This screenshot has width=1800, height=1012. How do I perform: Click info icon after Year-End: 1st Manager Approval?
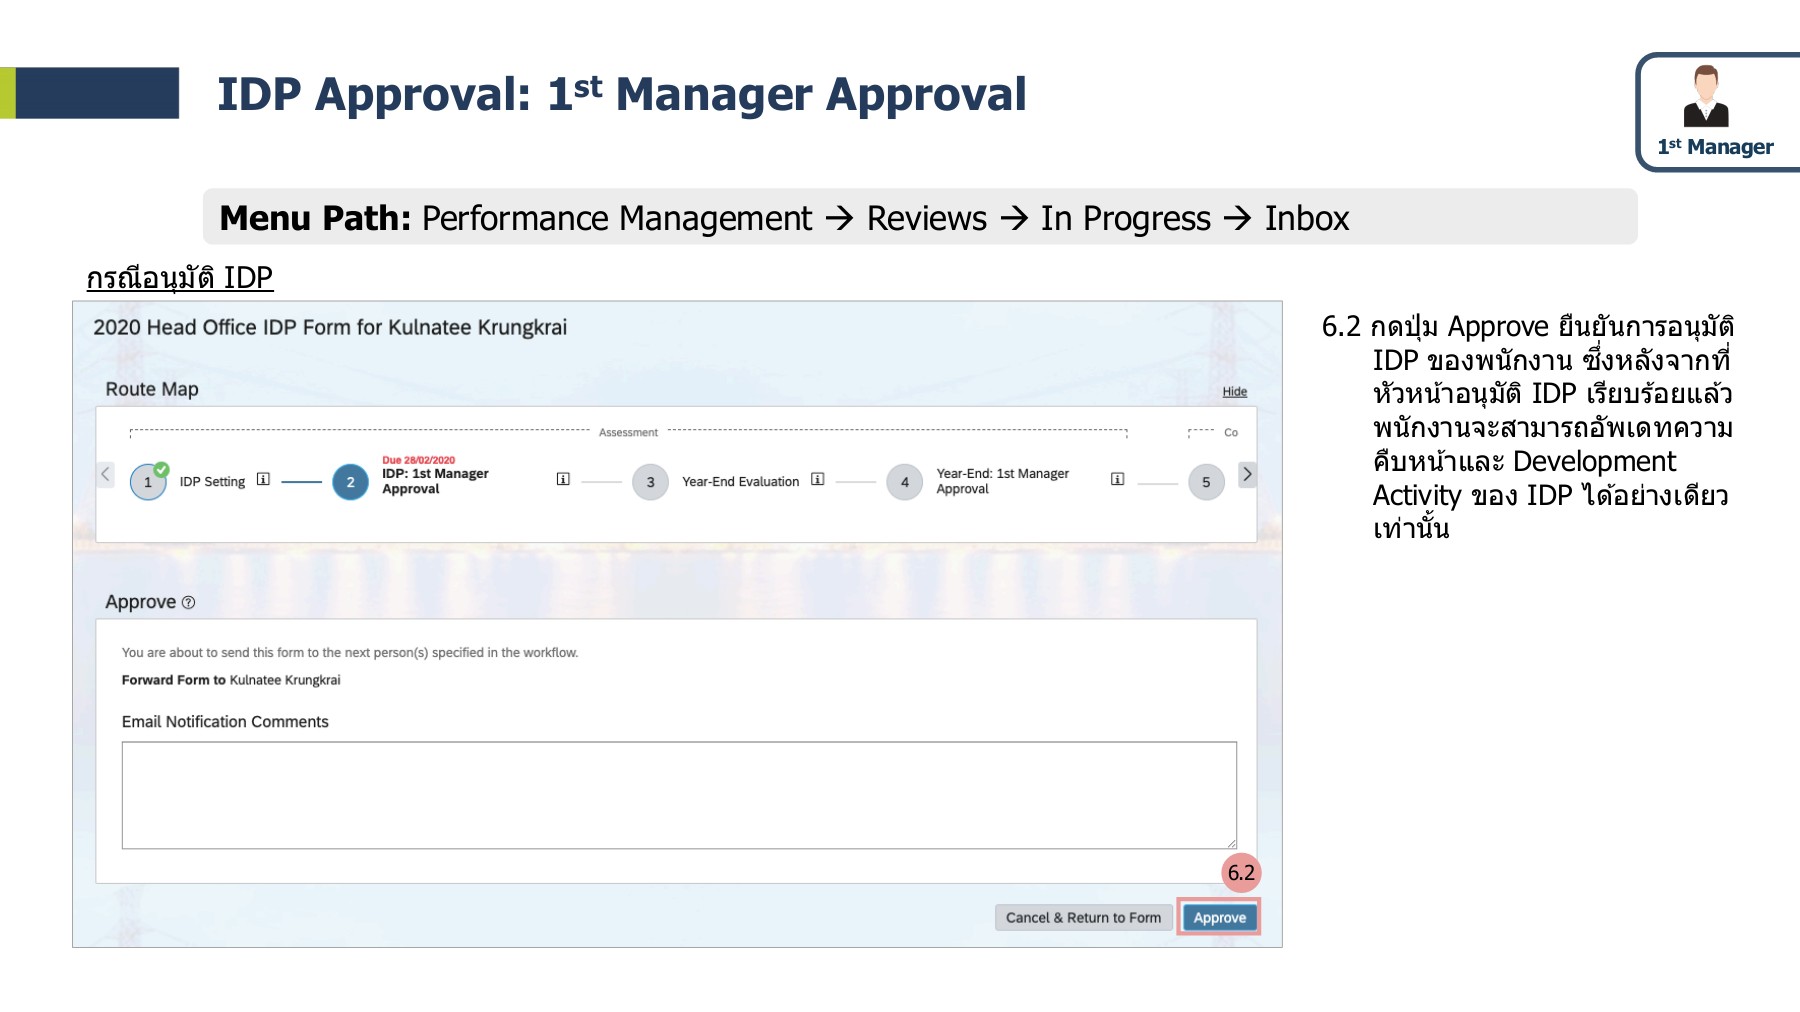coord(1117,479)
